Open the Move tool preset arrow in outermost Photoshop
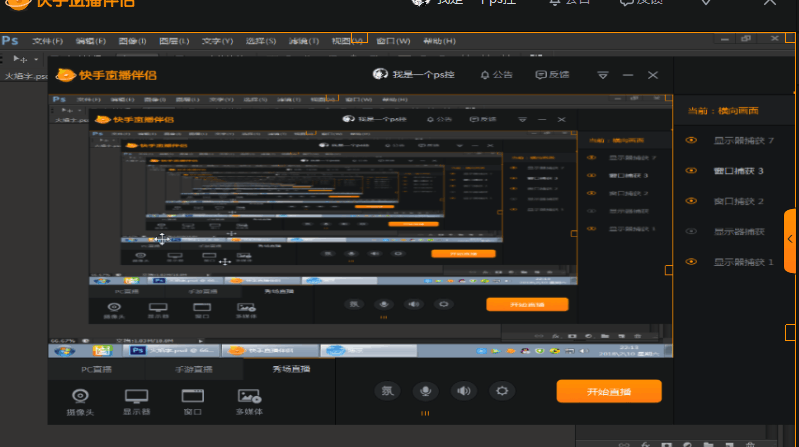 point(36,60)
